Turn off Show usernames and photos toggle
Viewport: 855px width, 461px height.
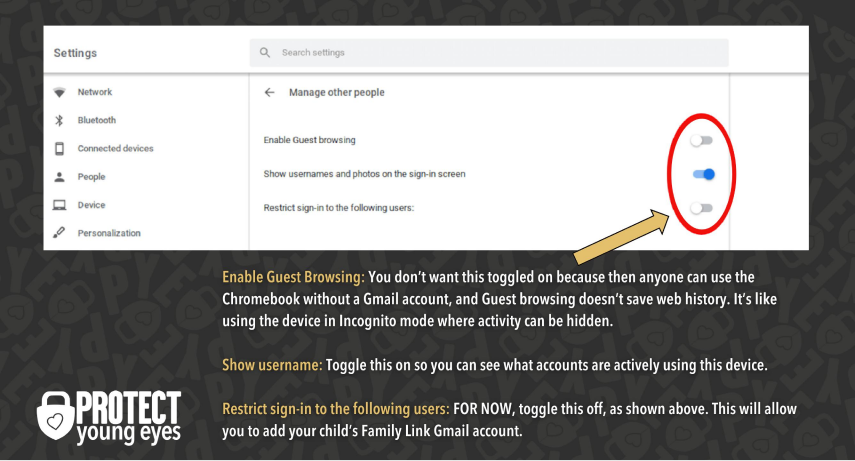click(703, 175)
